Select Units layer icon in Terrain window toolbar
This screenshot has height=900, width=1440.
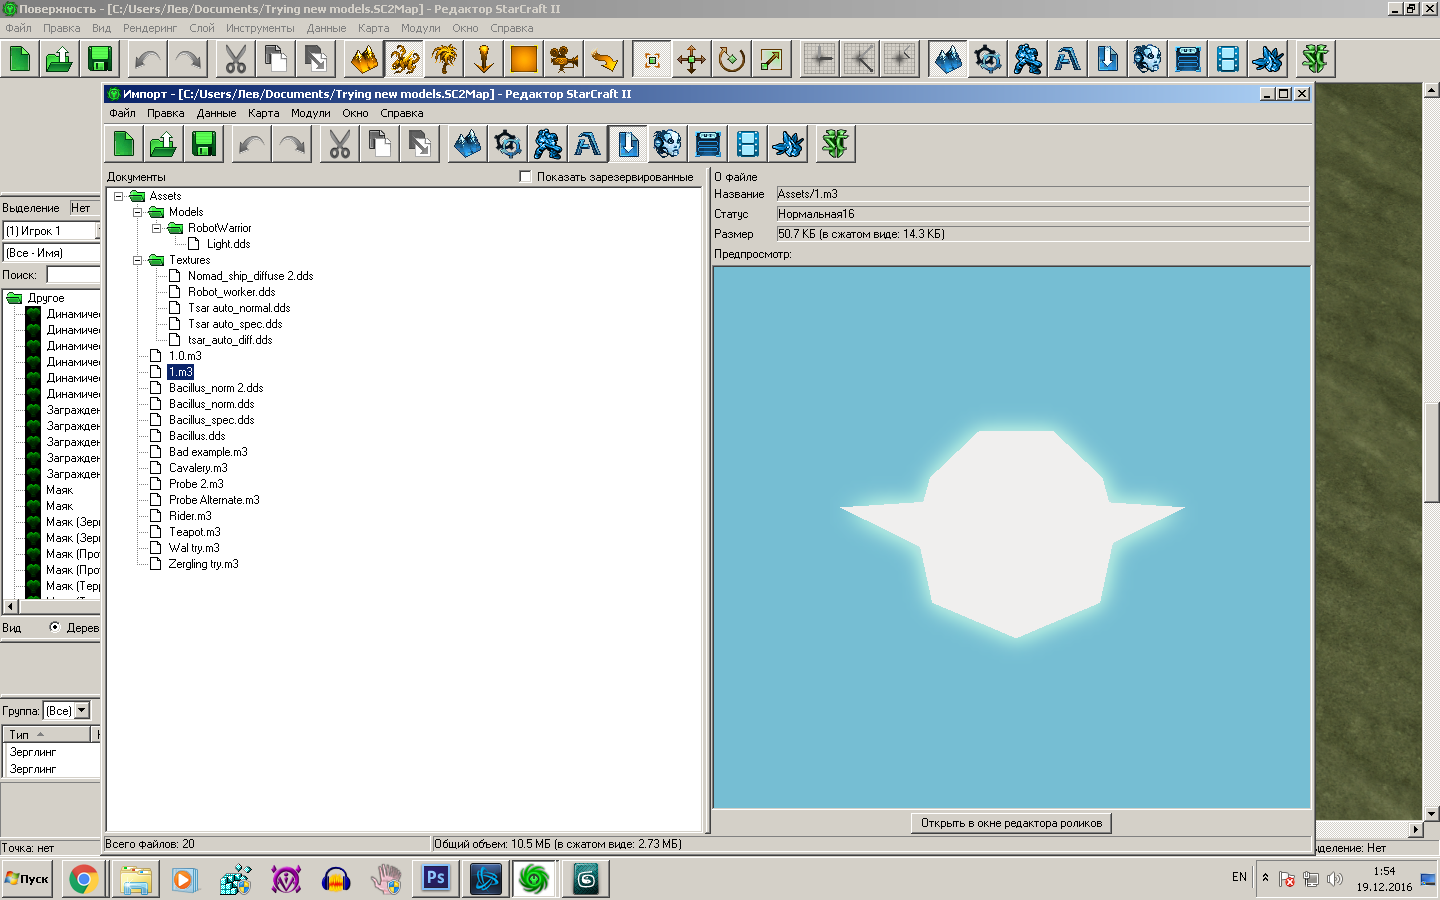tap(404, 60)
